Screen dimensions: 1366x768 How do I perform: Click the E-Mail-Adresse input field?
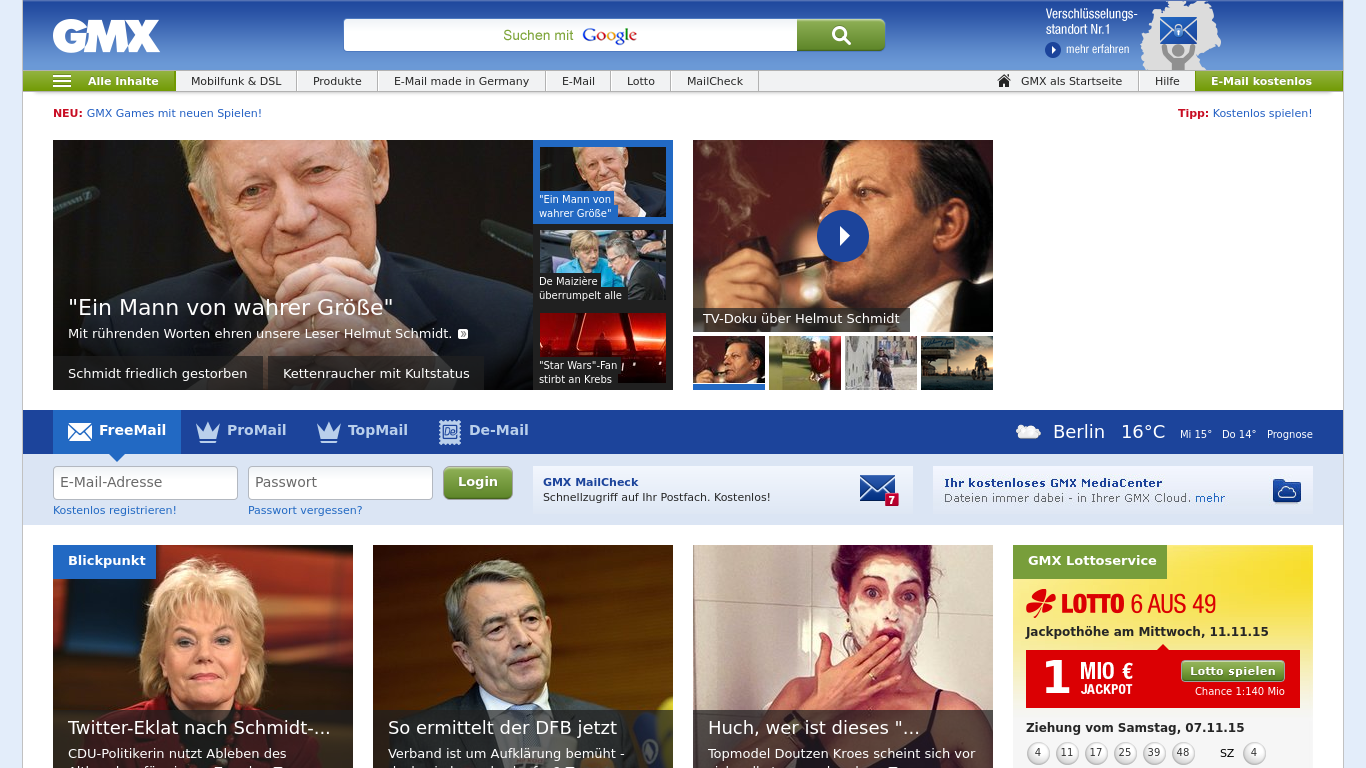coord(145,482)
